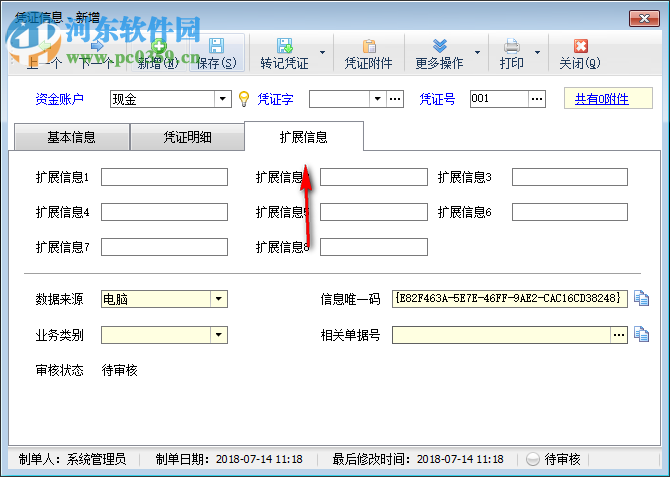Open the 凭证字 dropdown arrow

coord(377,99)
